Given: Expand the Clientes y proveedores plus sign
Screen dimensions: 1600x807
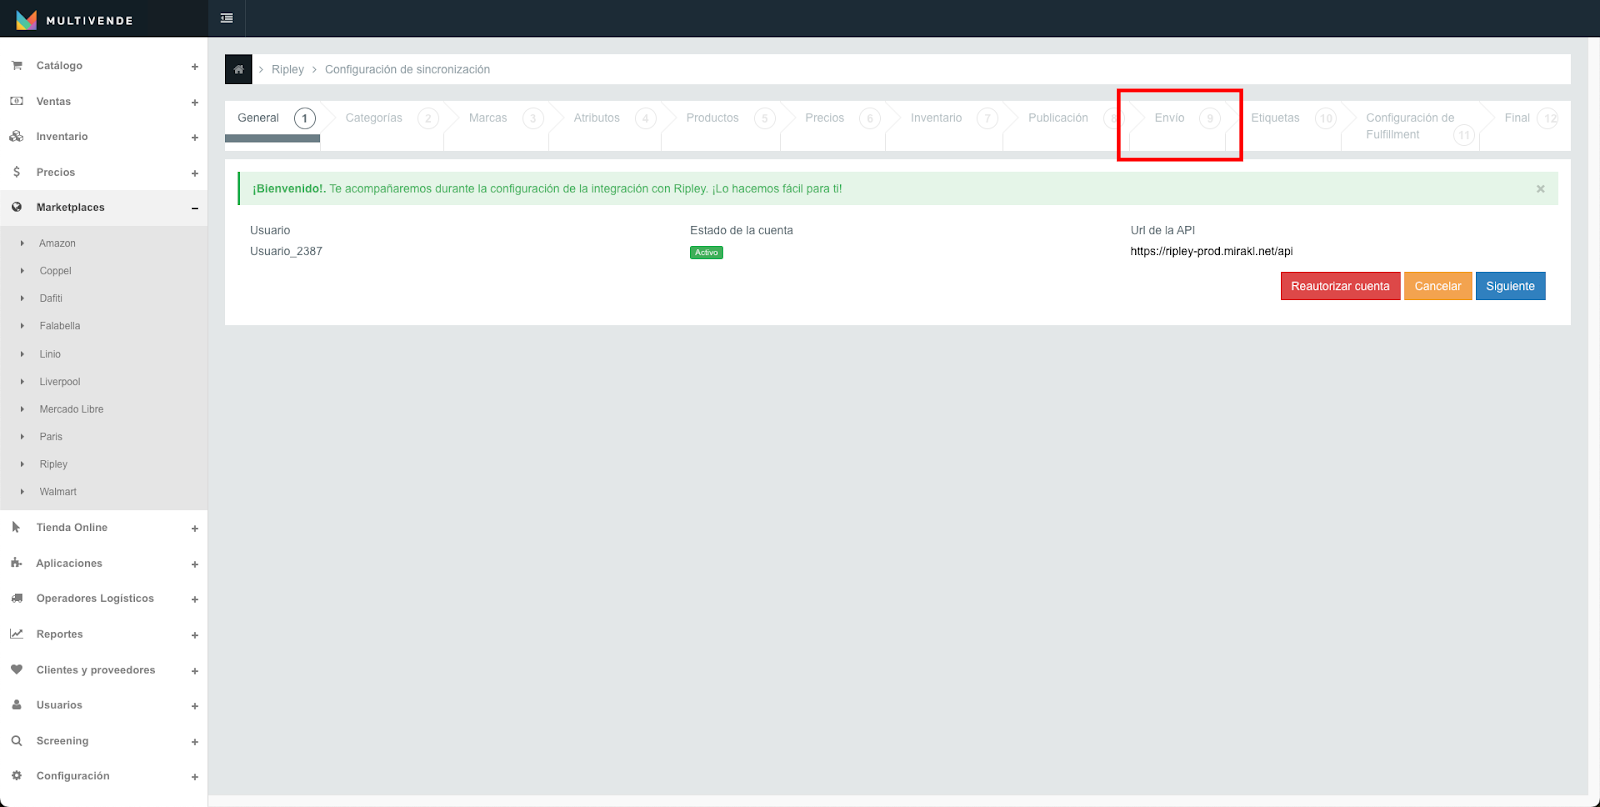Looking at the screenshot, I should click(195, 671).
